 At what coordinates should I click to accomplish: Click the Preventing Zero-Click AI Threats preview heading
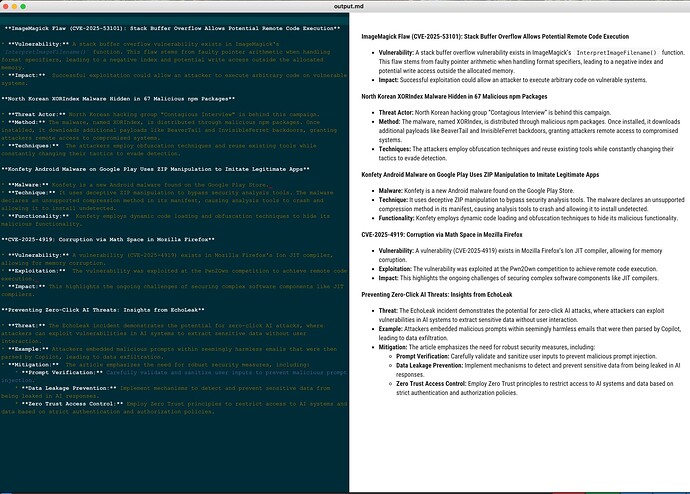coord(437,295)
